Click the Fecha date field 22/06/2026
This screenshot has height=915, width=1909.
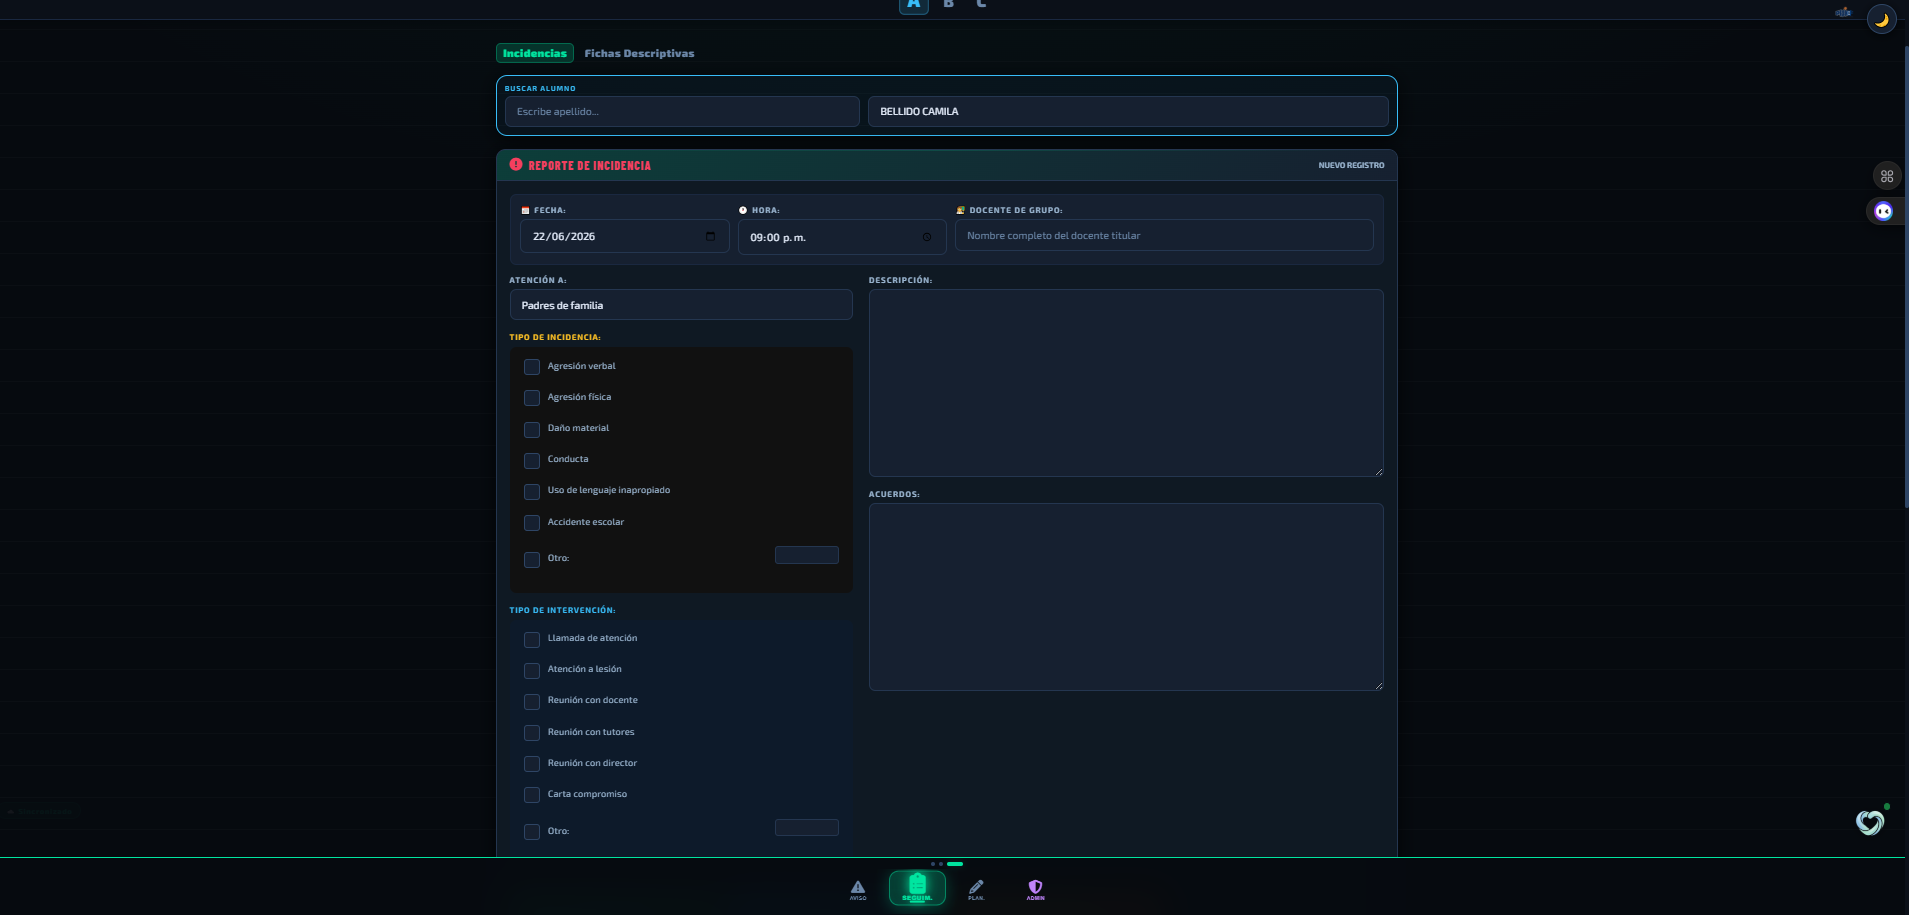tap(625, 237)
